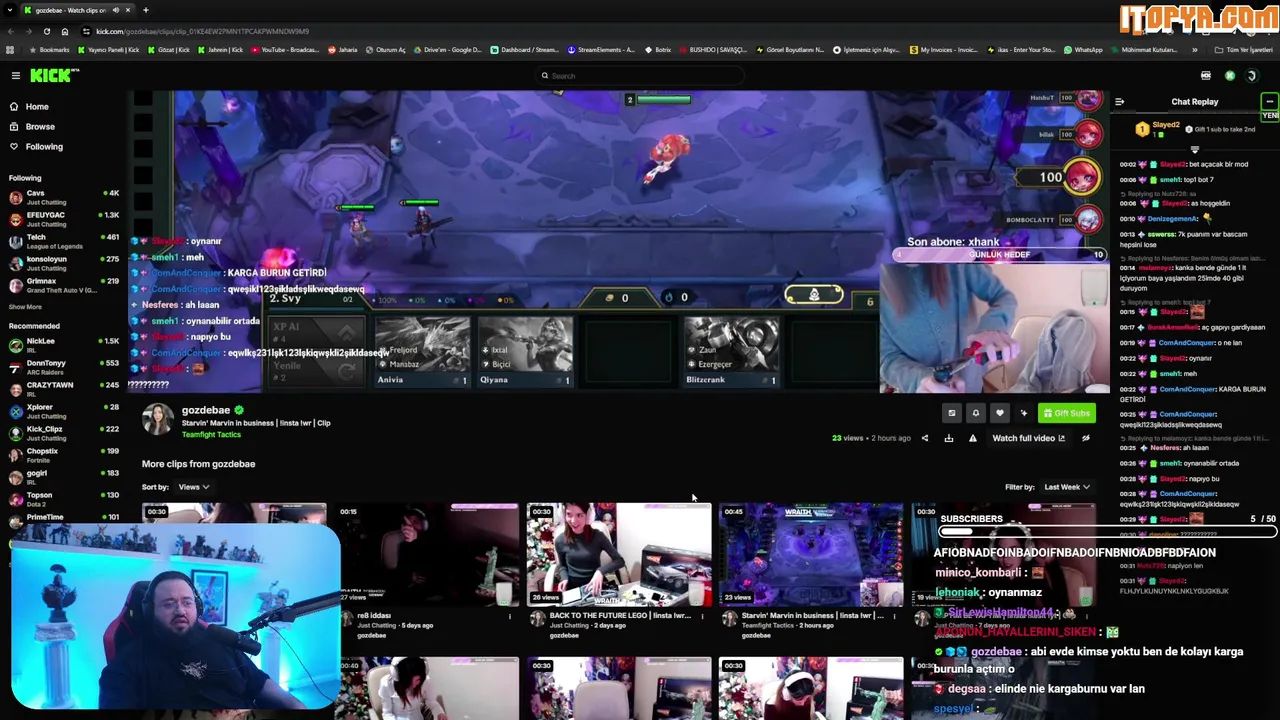Open the Kick hamburger sidebar menu
Screen dimensions: 1280x720
tap(15, 76)
